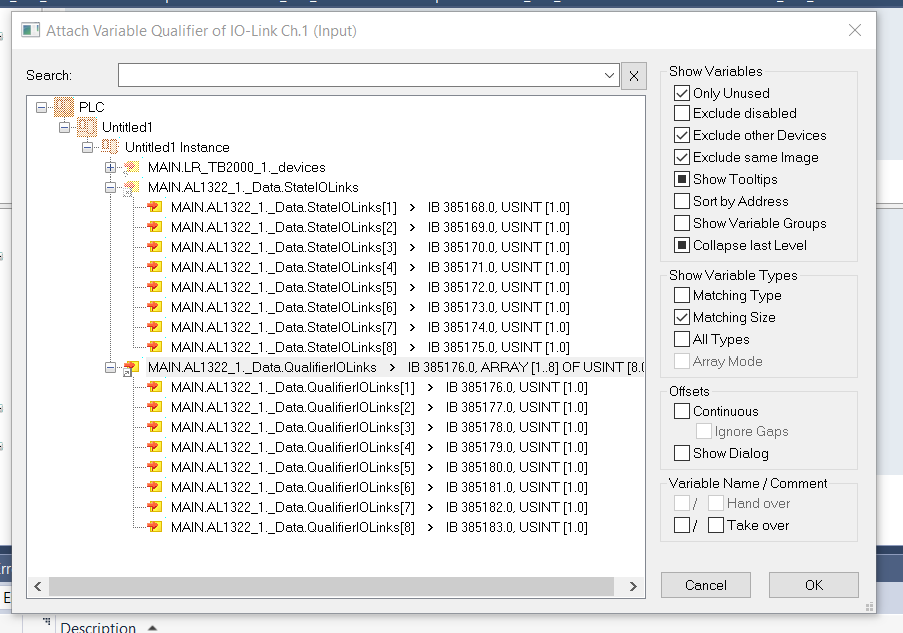Click the OK button

[x=814, y=585]
